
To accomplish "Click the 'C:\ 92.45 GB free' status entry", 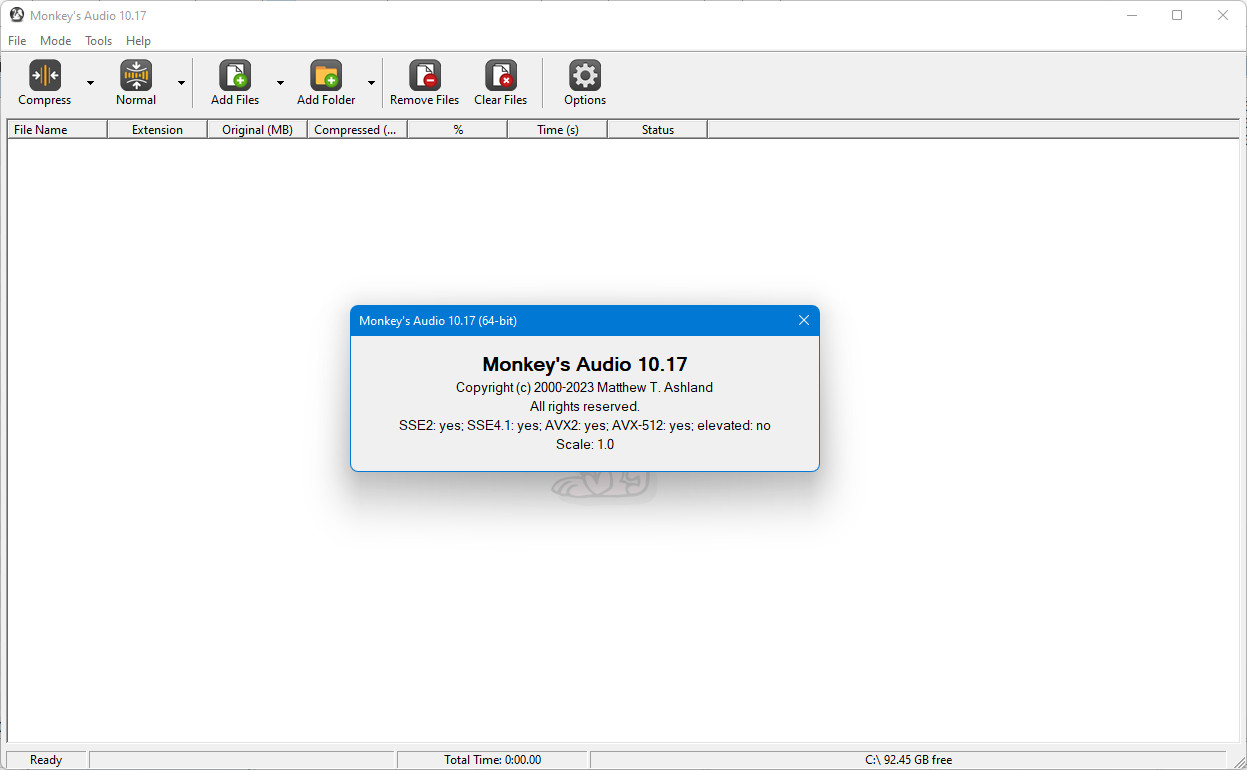I will [x=908, y=760].
